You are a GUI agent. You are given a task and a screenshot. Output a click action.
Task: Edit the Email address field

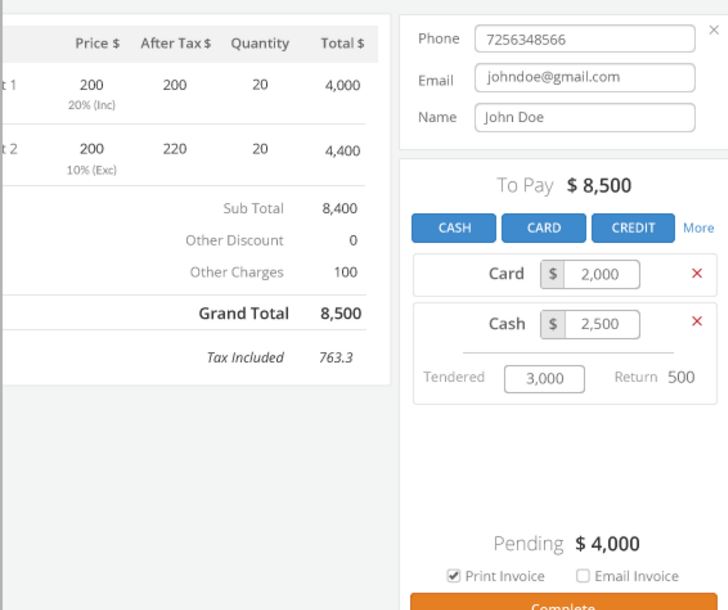pyautogui.click(x=584, y=77)
